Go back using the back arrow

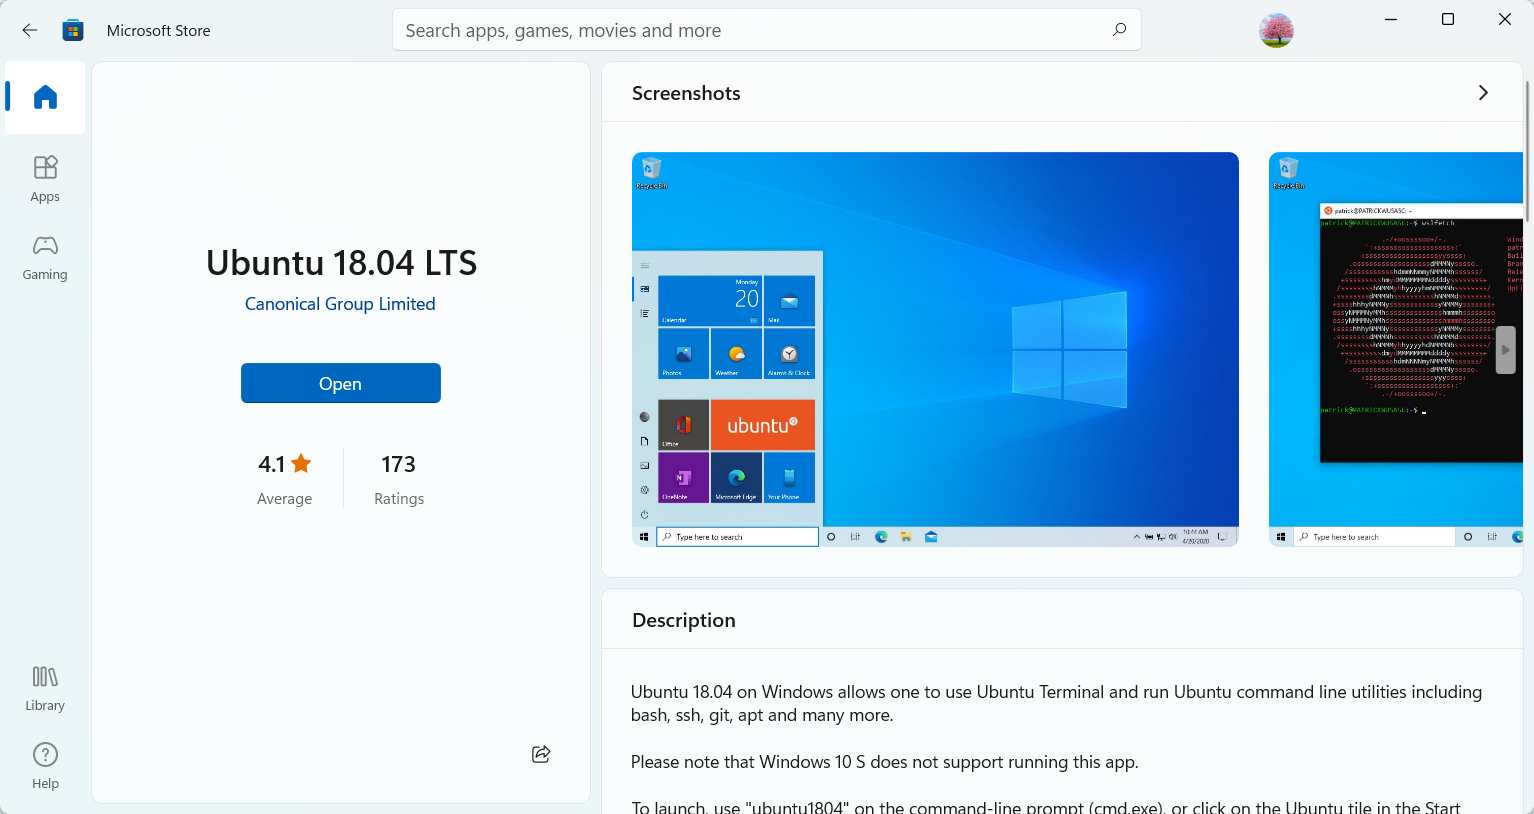click(29, 30)
